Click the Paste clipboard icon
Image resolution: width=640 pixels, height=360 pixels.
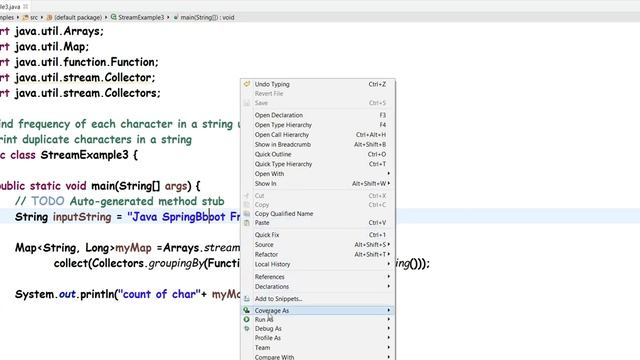click(x=247, y=223)
